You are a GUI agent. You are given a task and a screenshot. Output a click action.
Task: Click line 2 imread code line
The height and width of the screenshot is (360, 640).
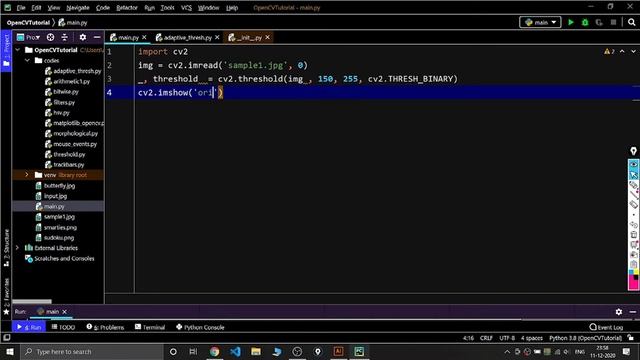click(223, 65)
